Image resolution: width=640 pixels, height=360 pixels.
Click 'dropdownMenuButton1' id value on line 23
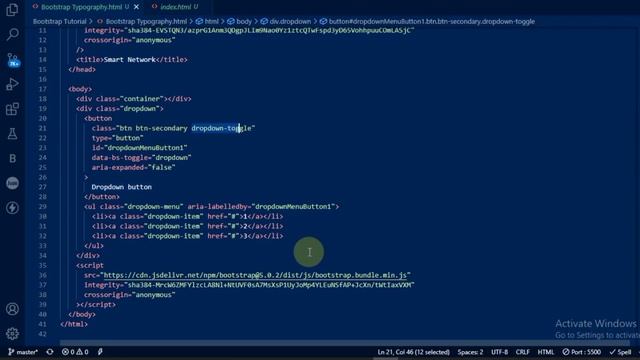(146, 148)
